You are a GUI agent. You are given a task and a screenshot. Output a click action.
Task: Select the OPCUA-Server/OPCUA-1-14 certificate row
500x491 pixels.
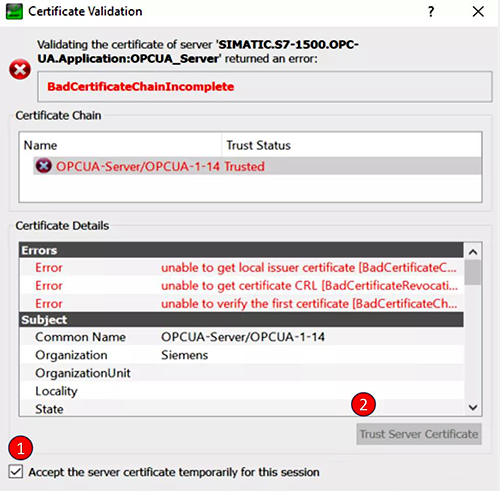(257, 166)
